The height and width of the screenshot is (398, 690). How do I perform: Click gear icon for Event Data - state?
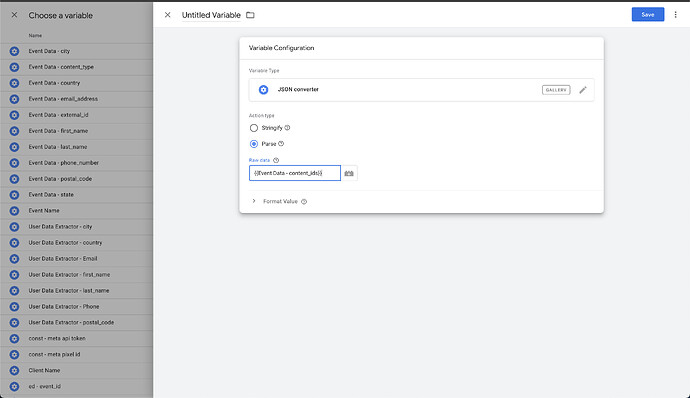15,195
